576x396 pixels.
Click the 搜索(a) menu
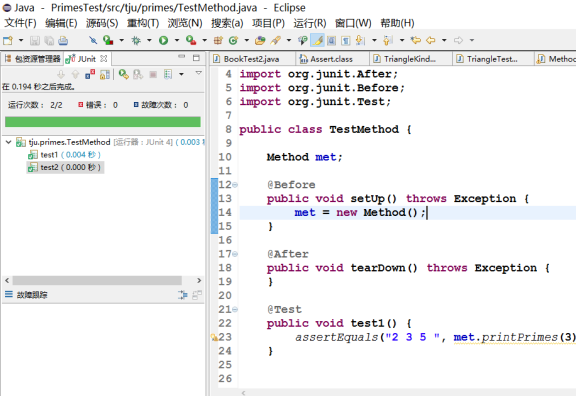pyautogui.click(x=227, y=23)
